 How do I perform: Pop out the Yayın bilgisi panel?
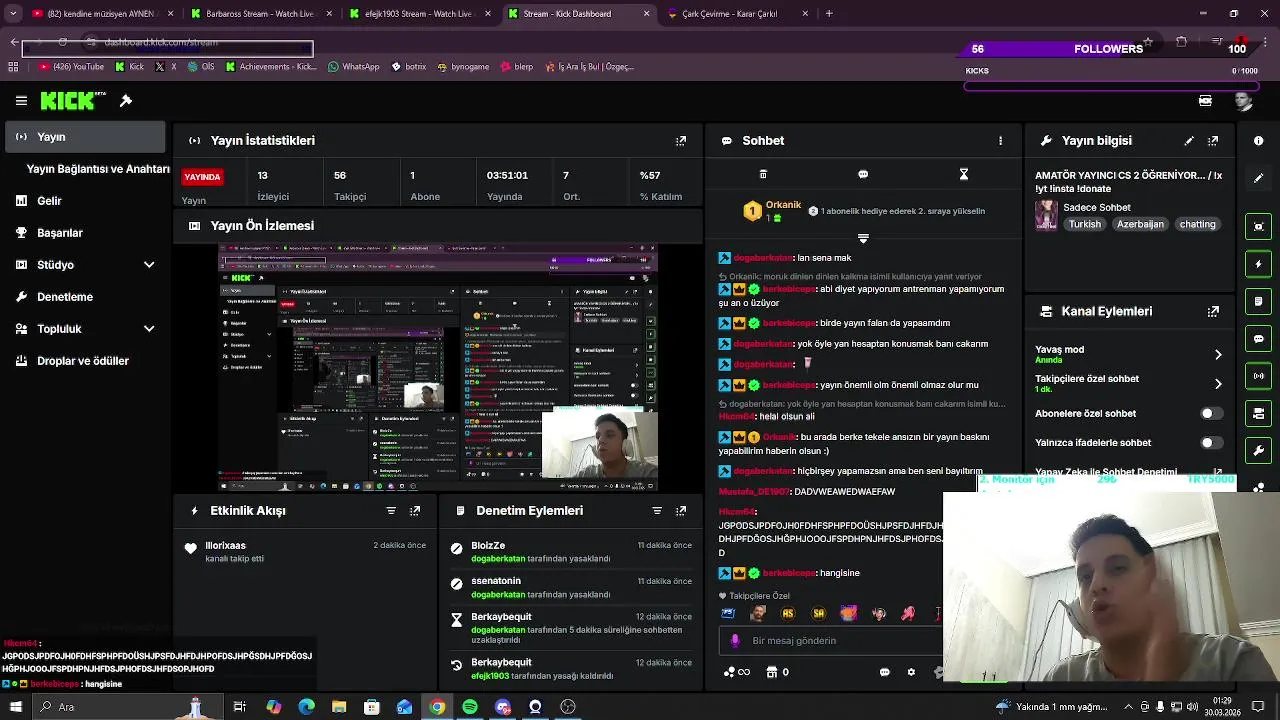[x=1213, y=141]
